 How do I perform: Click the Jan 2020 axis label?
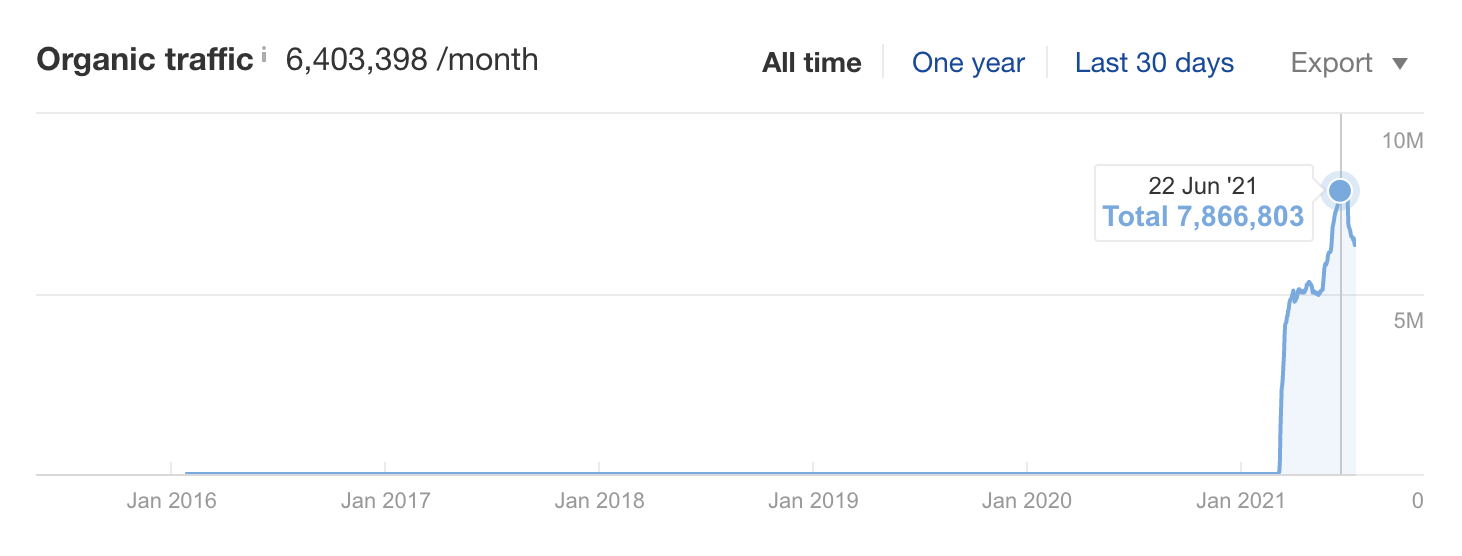pos(1027,500)
